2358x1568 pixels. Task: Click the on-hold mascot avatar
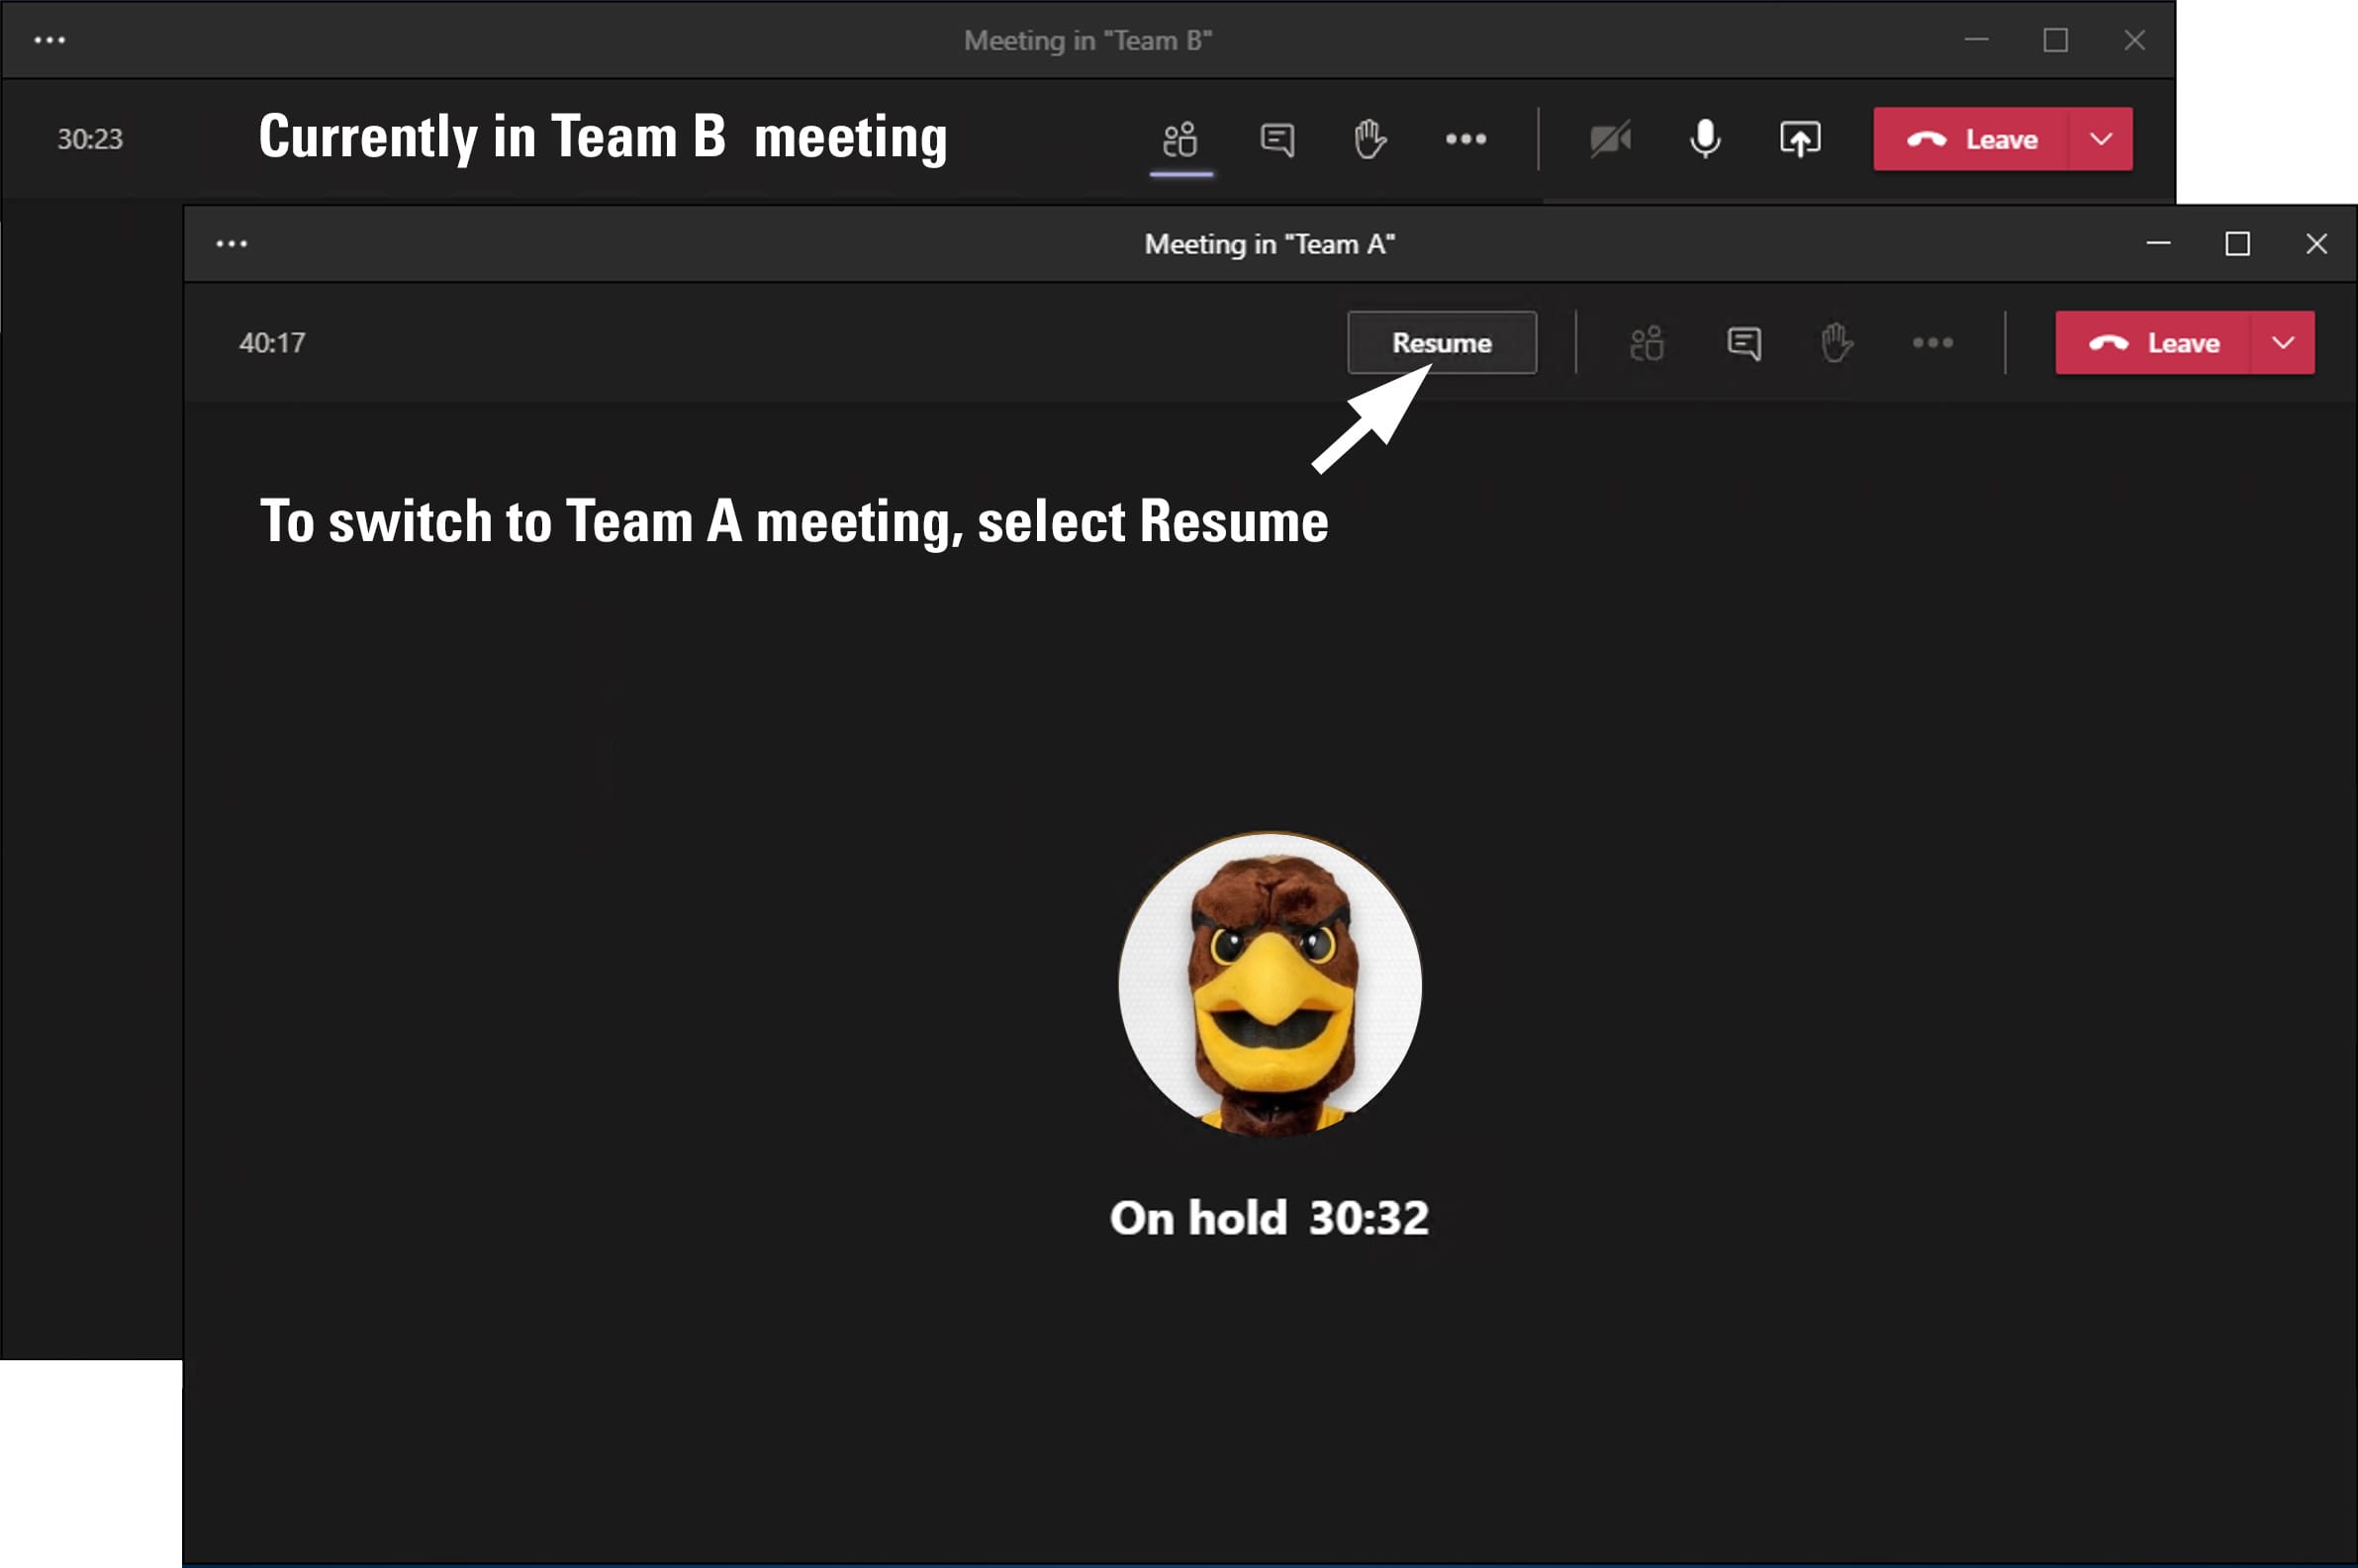1269,985
